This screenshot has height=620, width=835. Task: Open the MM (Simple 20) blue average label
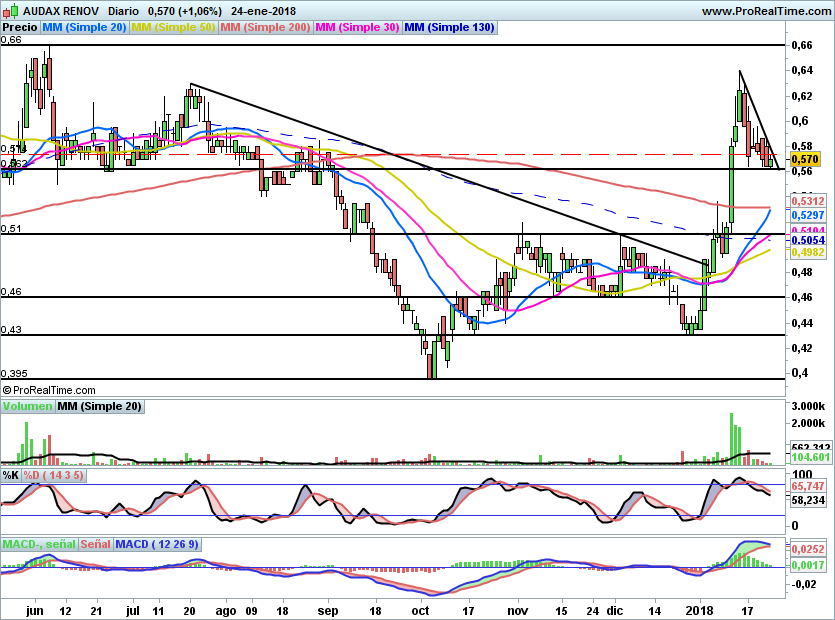[x=84, y=27]
